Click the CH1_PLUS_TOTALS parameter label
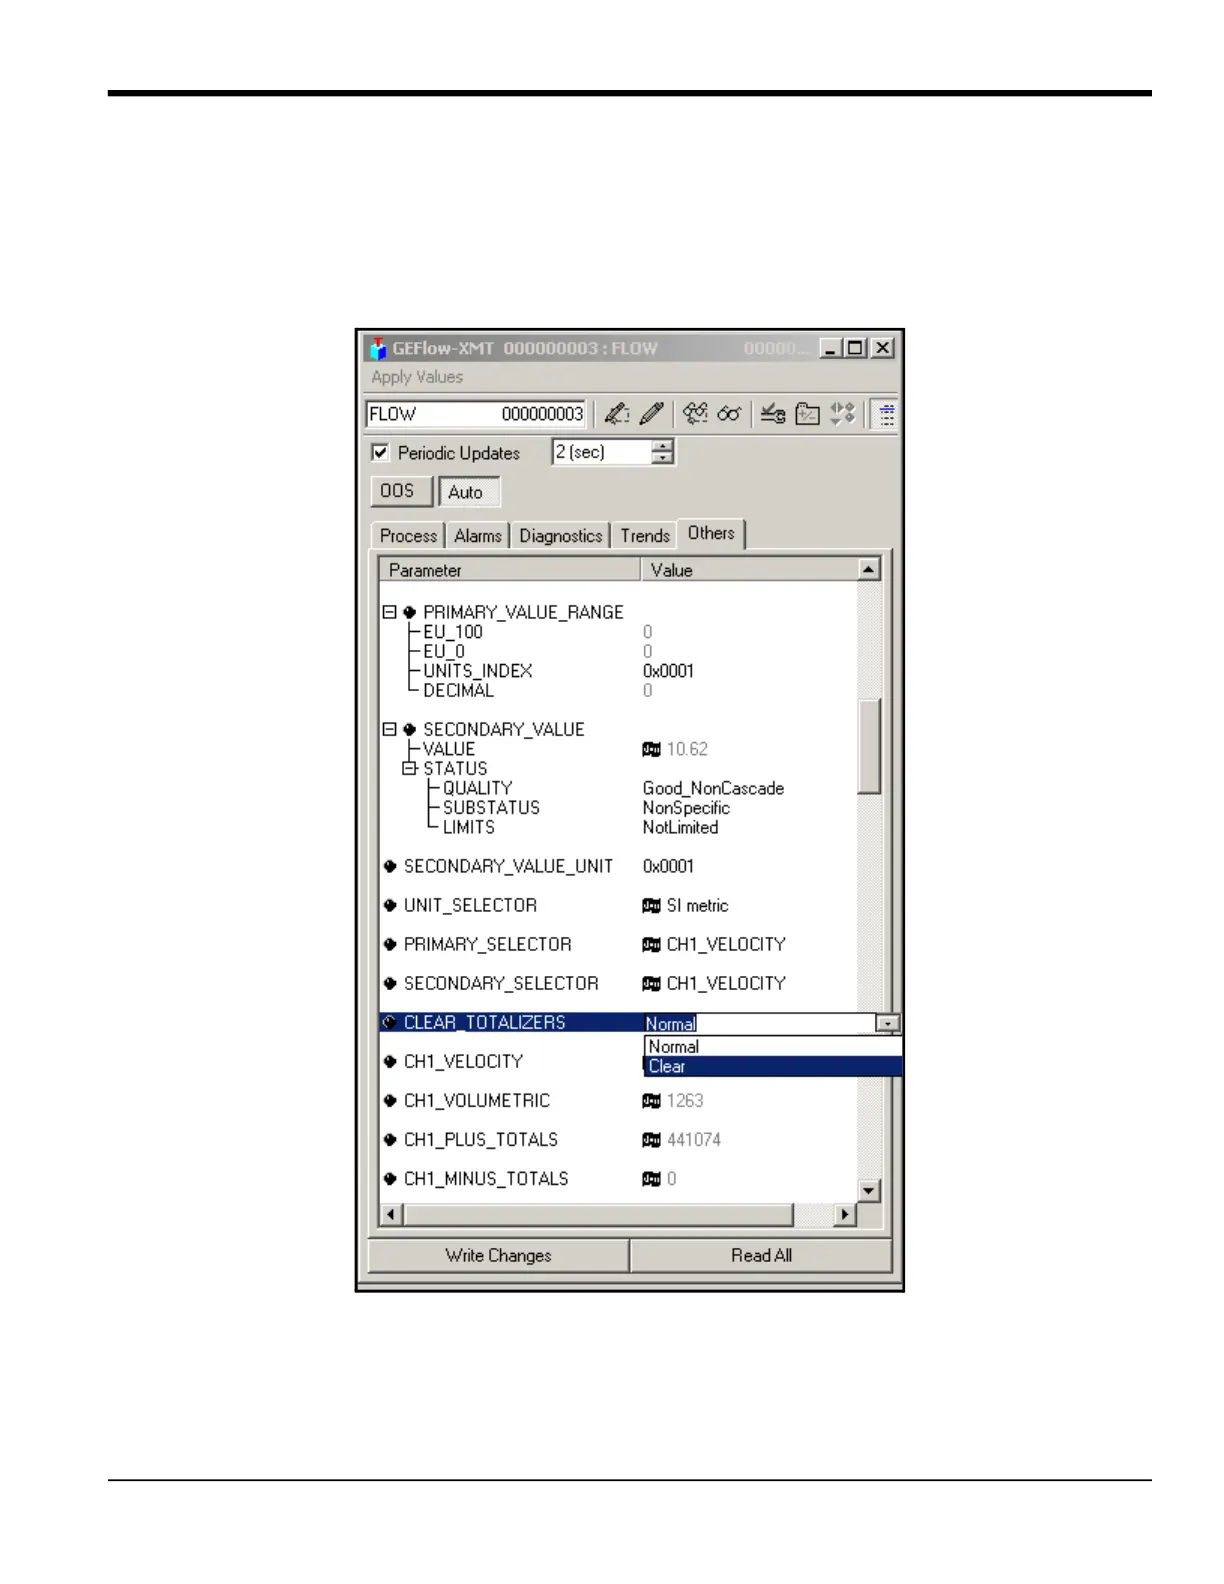Viewport: 1224px width, 1584px height. pos(481,1139)
